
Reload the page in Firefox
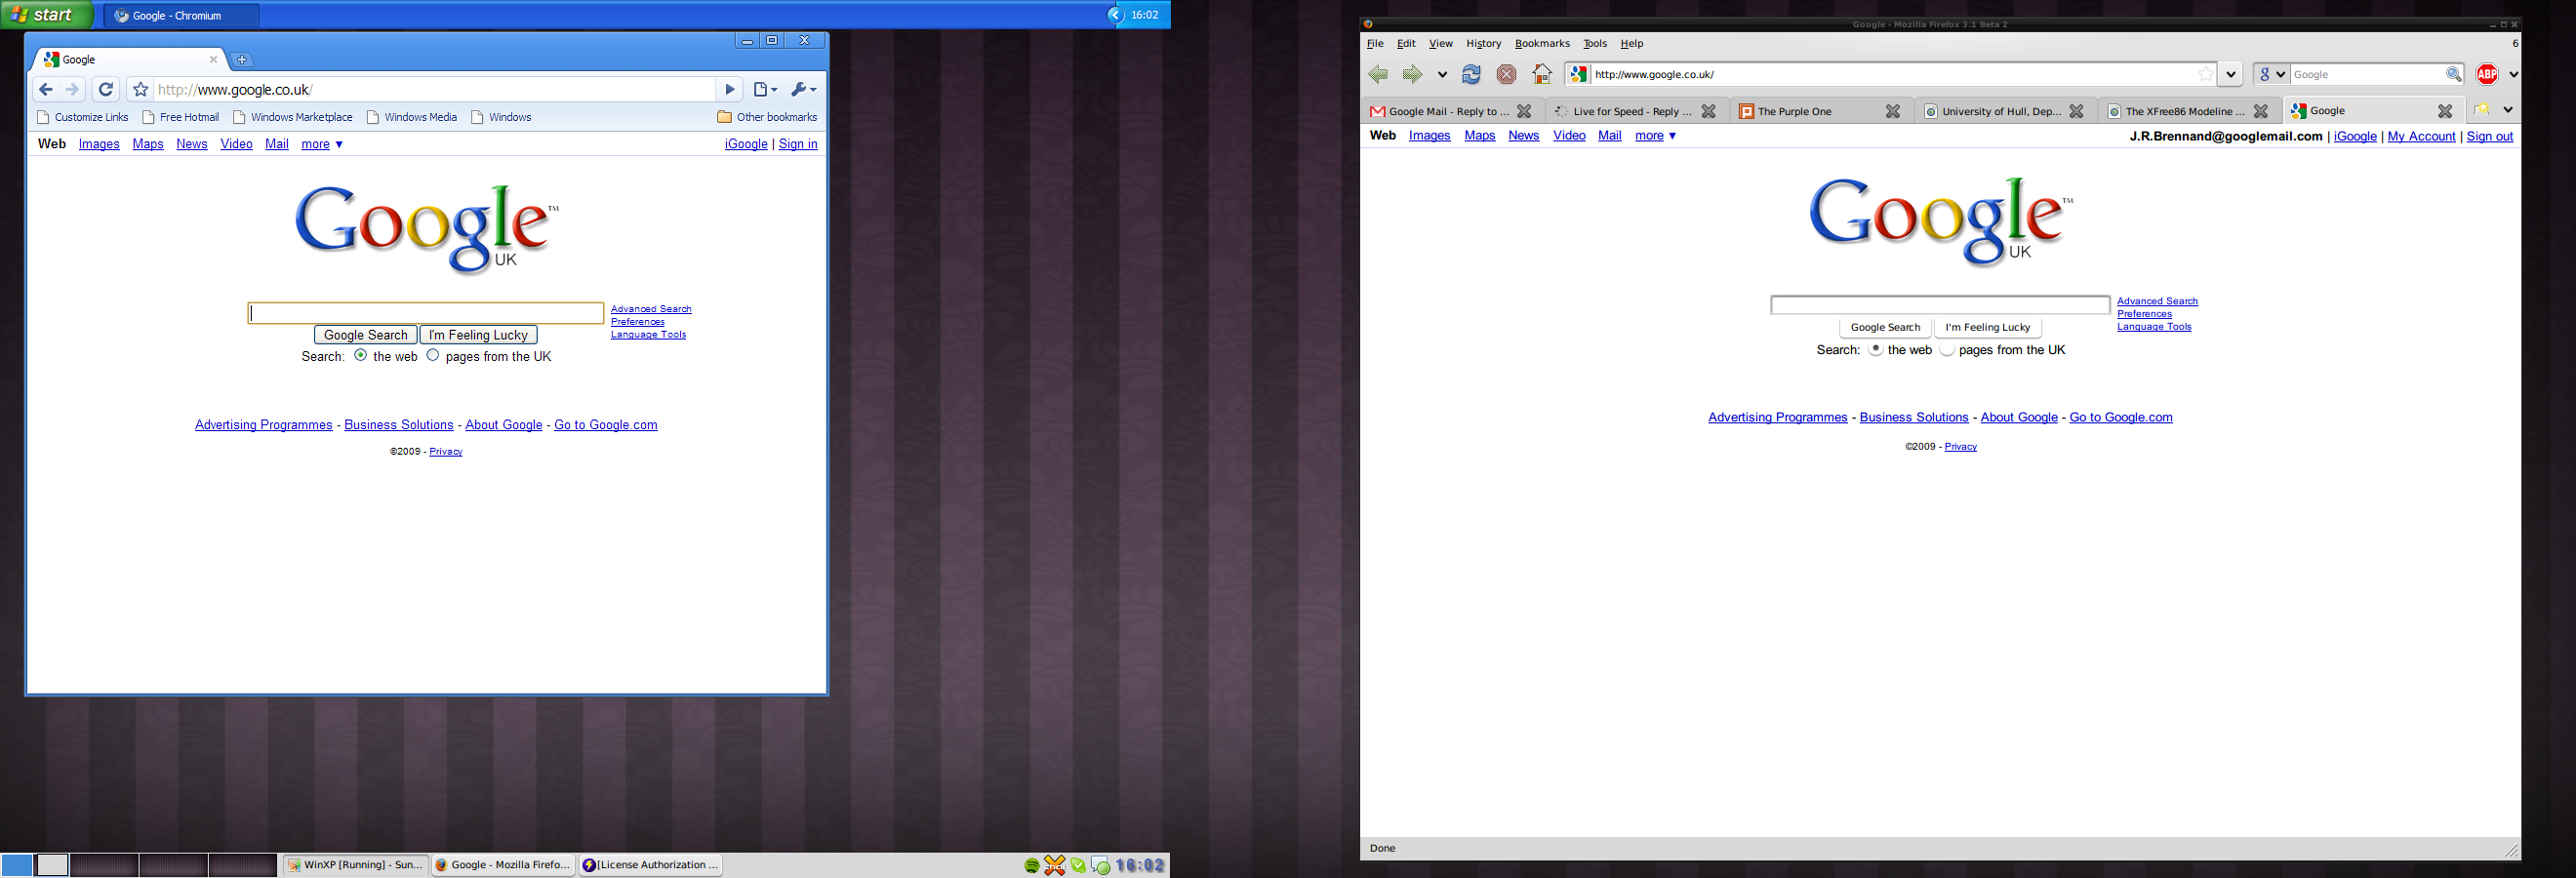[1471, 74]
